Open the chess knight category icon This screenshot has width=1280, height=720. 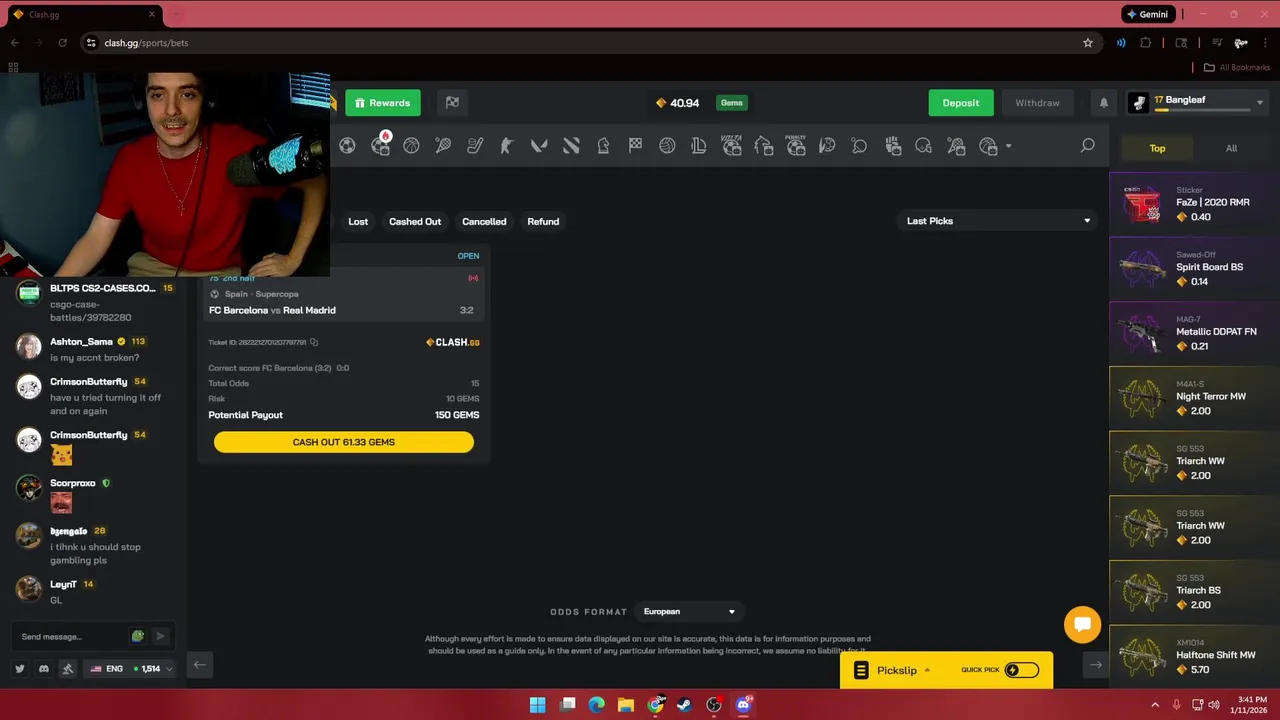(x=603, y=146)
